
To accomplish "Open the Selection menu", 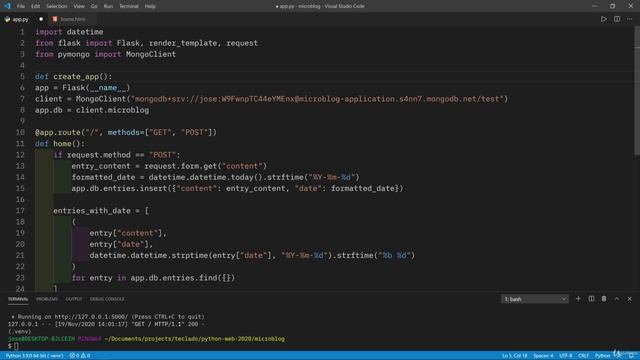I will pos(56,6).
